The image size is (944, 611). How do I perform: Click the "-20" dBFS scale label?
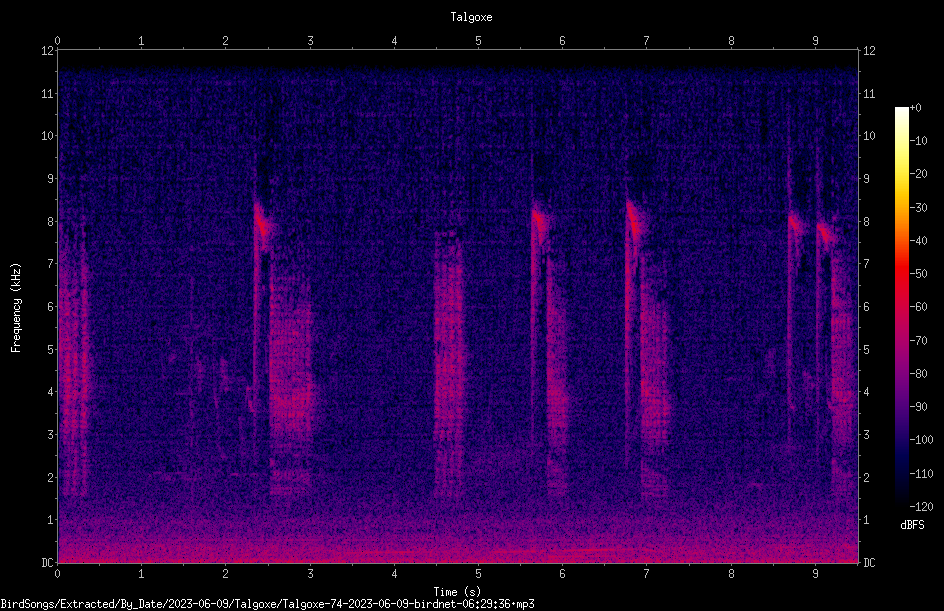coord(918,174)
